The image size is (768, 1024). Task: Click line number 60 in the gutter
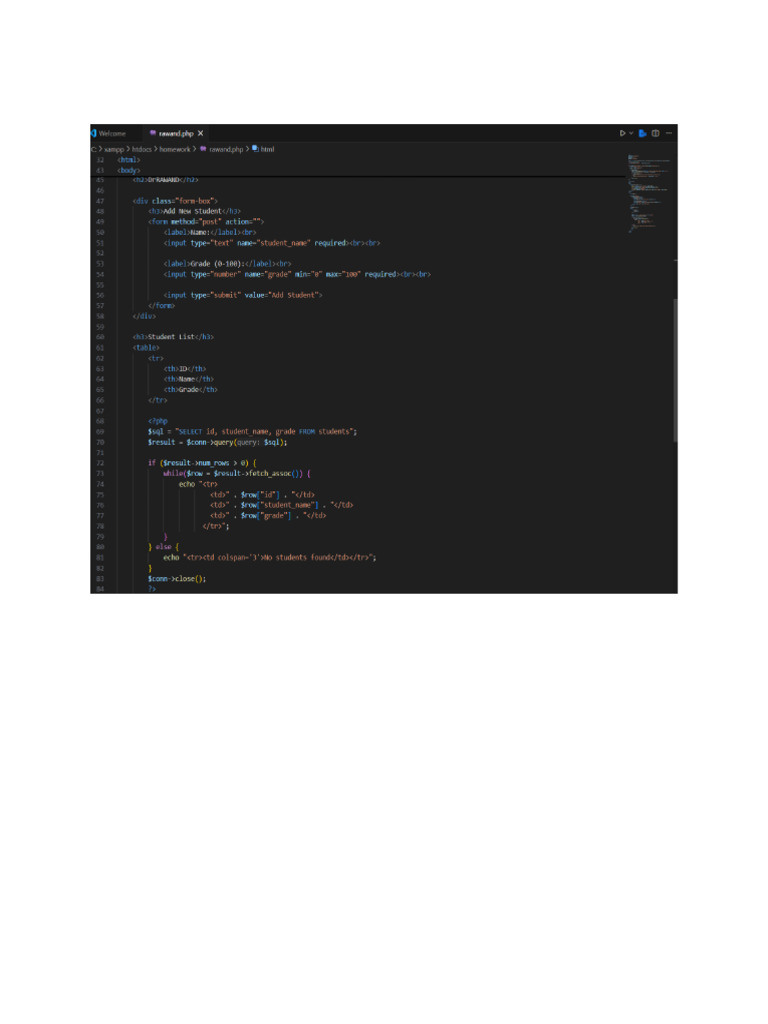100,337
